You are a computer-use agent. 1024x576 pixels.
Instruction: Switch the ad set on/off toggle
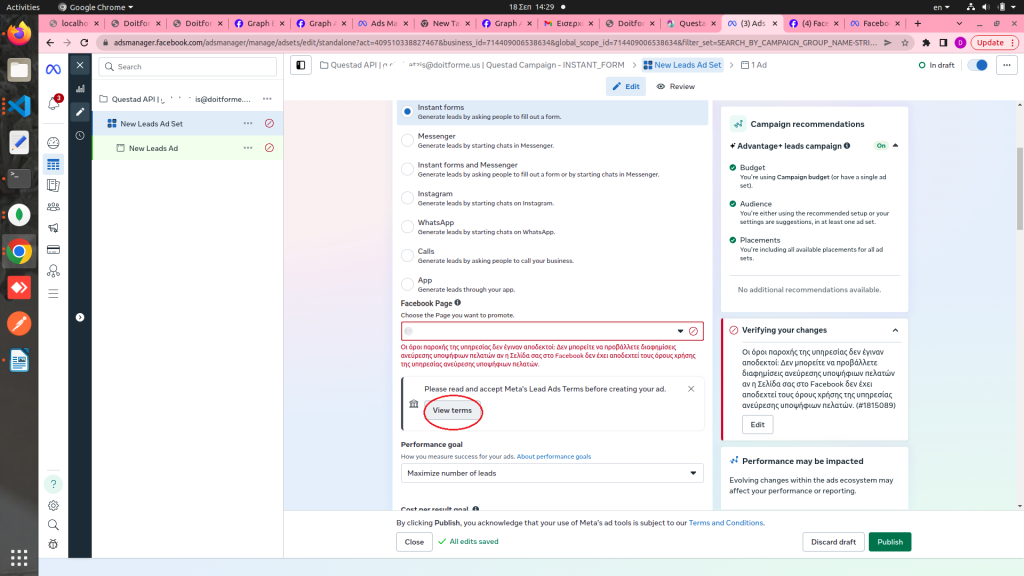[977, 65]
